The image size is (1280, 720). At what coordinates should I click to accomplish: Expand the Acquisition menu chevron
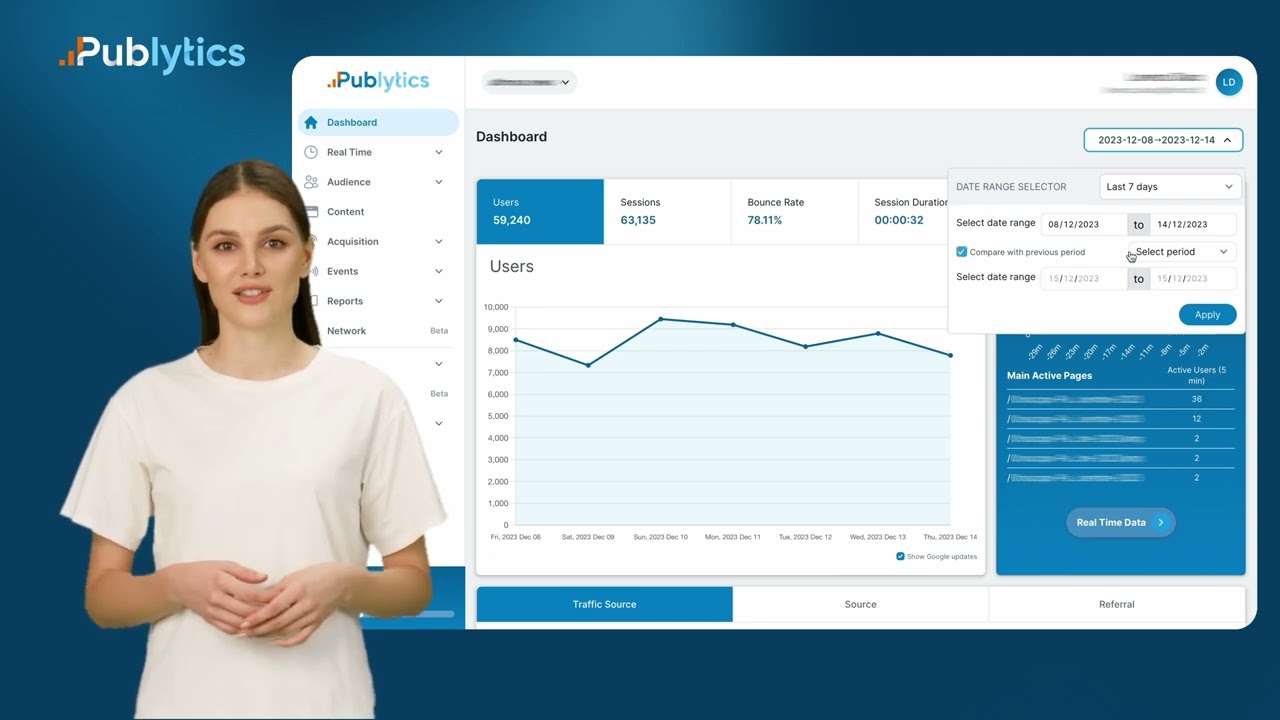pyautogui.click(x=438, y=241)
